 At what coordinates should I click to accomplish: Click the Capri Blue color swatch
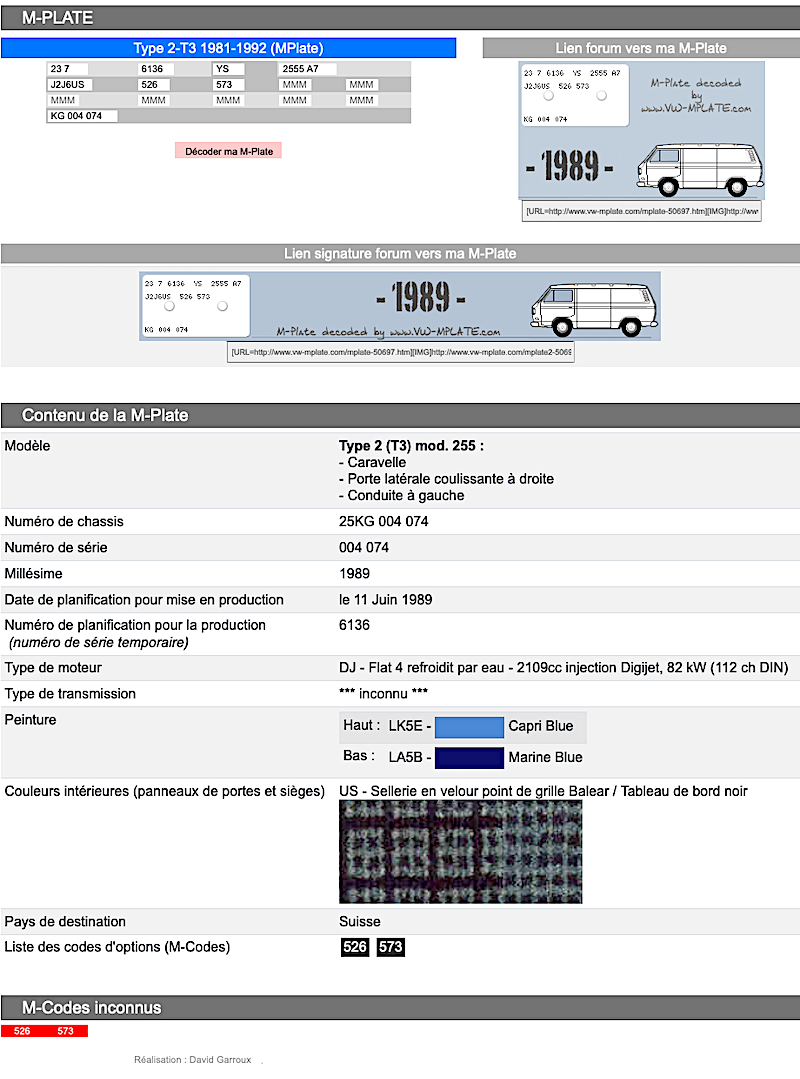[469, 727]
